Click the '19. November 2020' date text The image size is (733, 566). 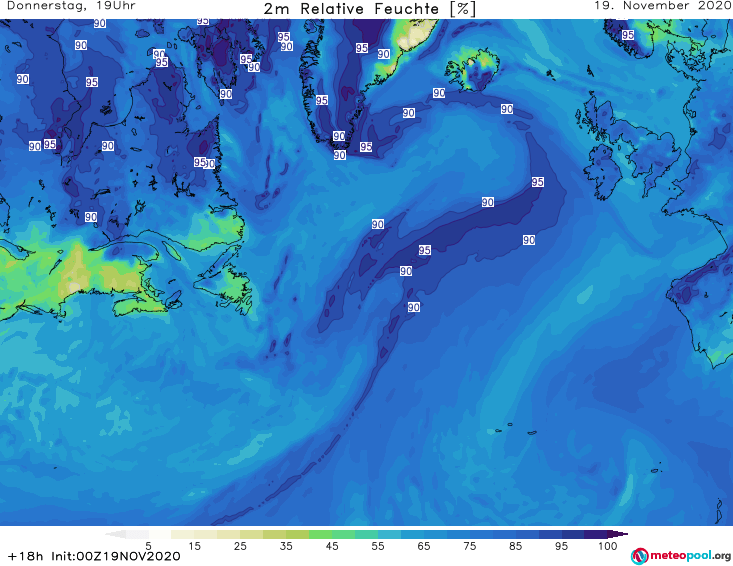(x=663, y=6)
